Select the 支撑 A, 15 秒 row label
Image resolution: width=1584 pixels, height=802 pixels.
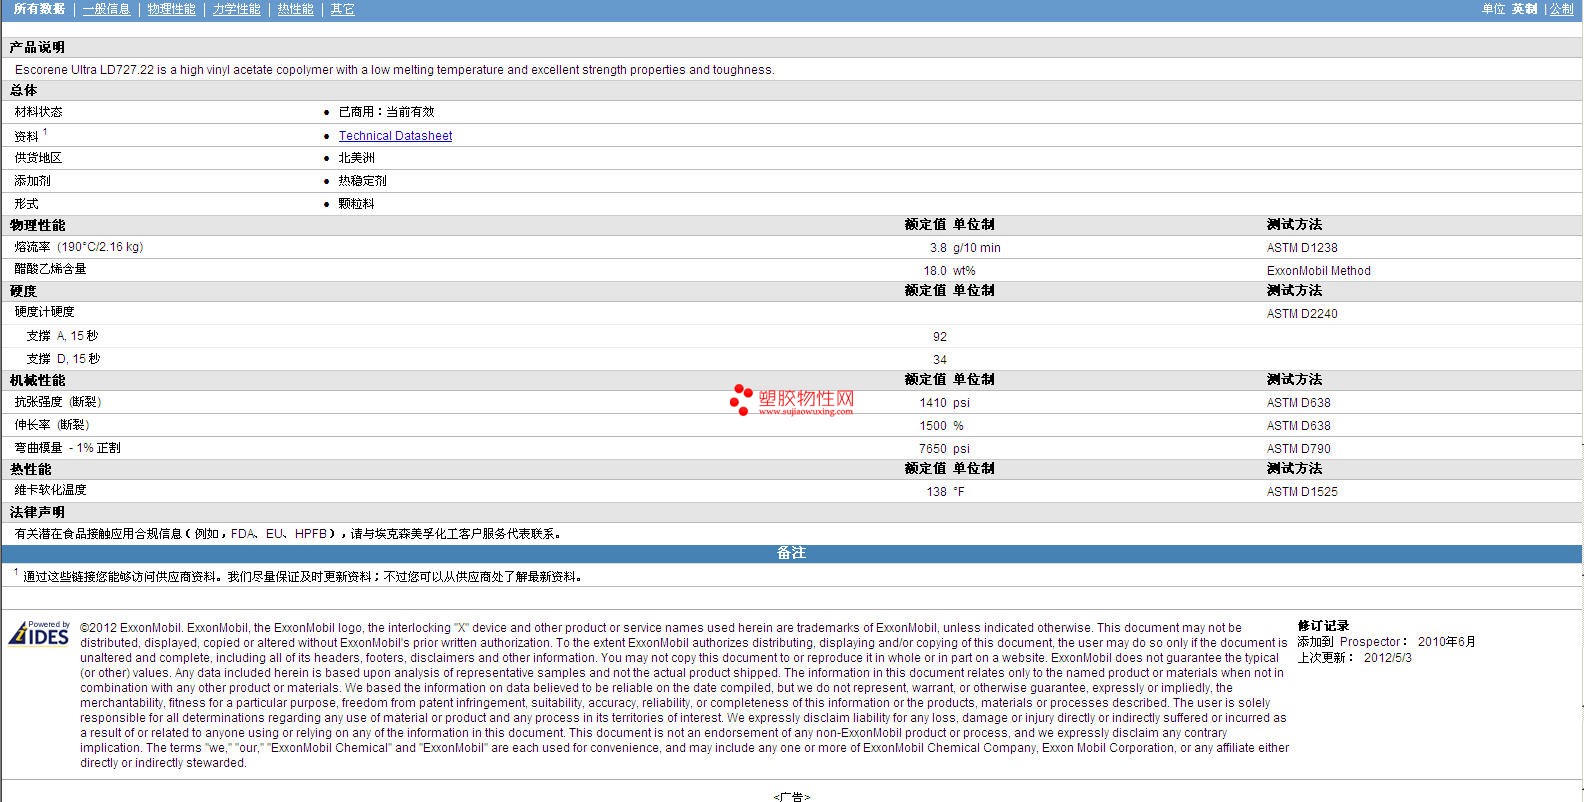62,336
